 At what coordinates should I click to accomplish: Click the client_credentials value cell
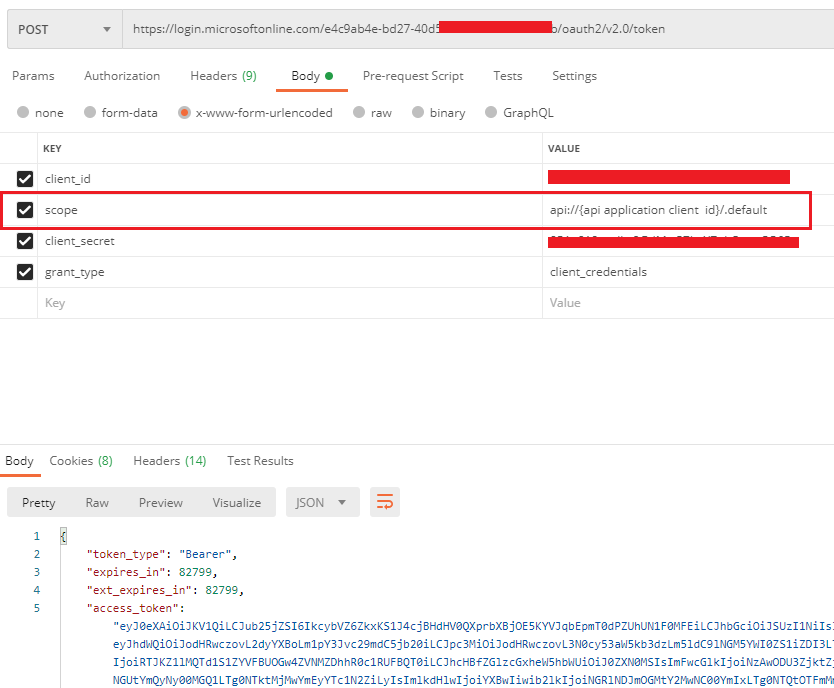(x=688, y=272)
